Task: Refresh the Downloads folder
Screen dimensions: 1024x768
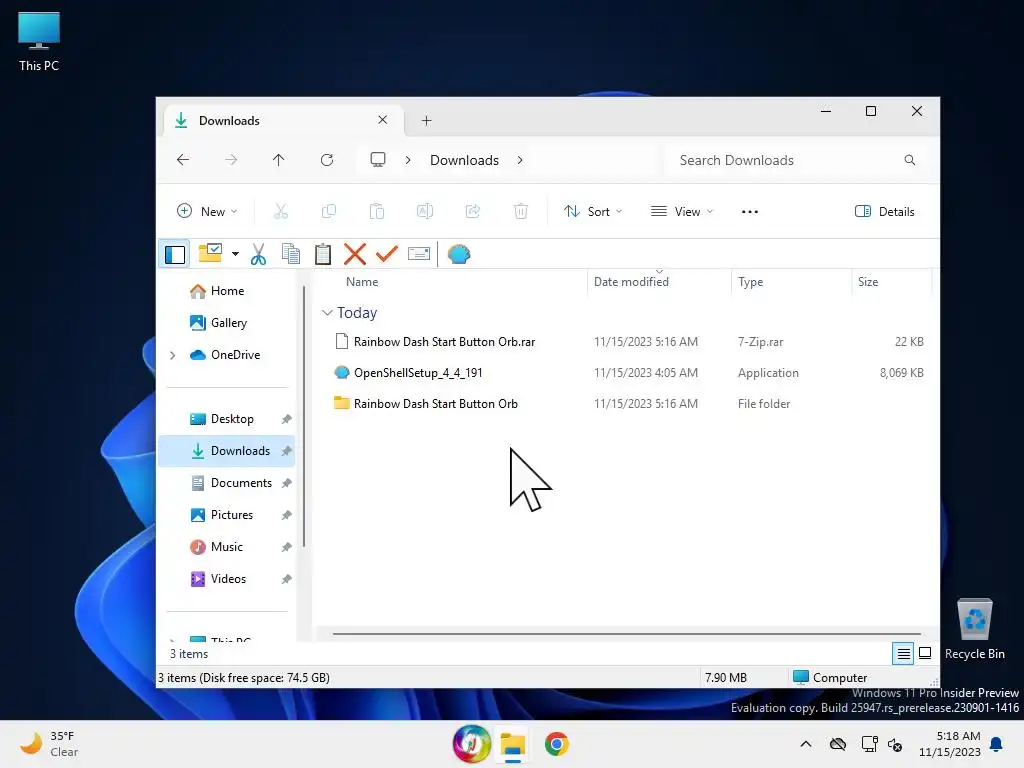Action: pyautogui.click(x=327, y=160)
